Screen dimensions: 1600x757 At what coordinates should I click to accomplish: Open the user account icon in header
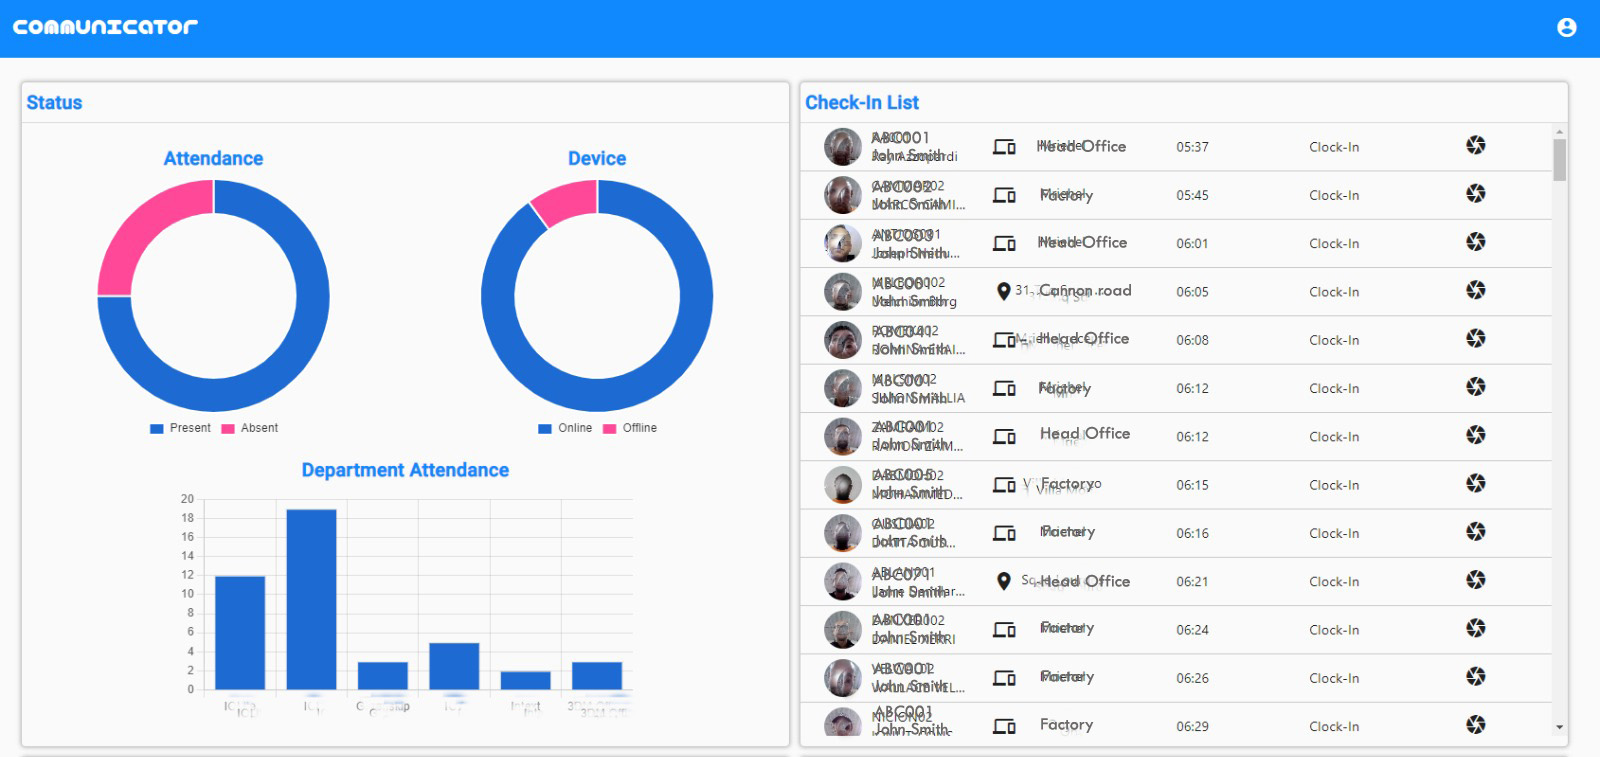(1566, 27)
